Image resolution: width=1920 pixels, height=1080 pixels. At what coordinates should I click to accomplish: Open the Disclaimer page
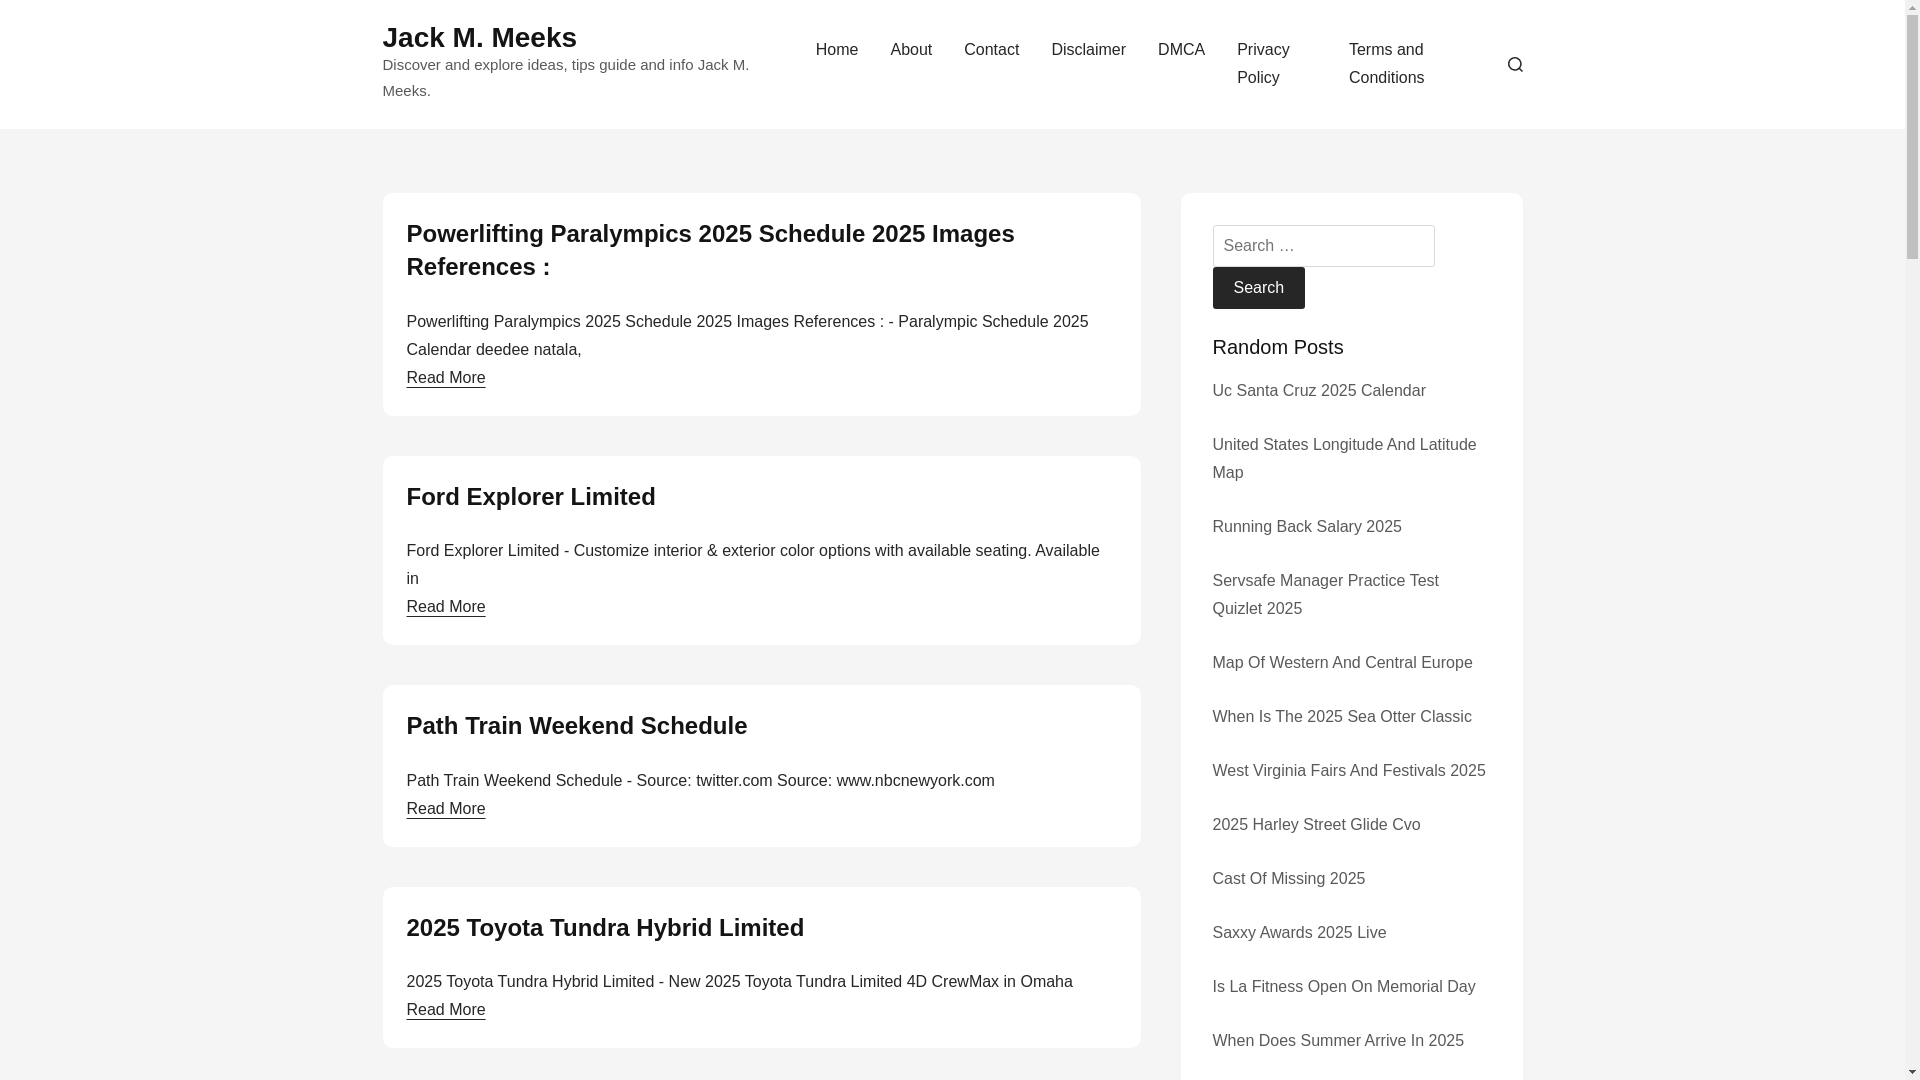(x=1088, y=50)
